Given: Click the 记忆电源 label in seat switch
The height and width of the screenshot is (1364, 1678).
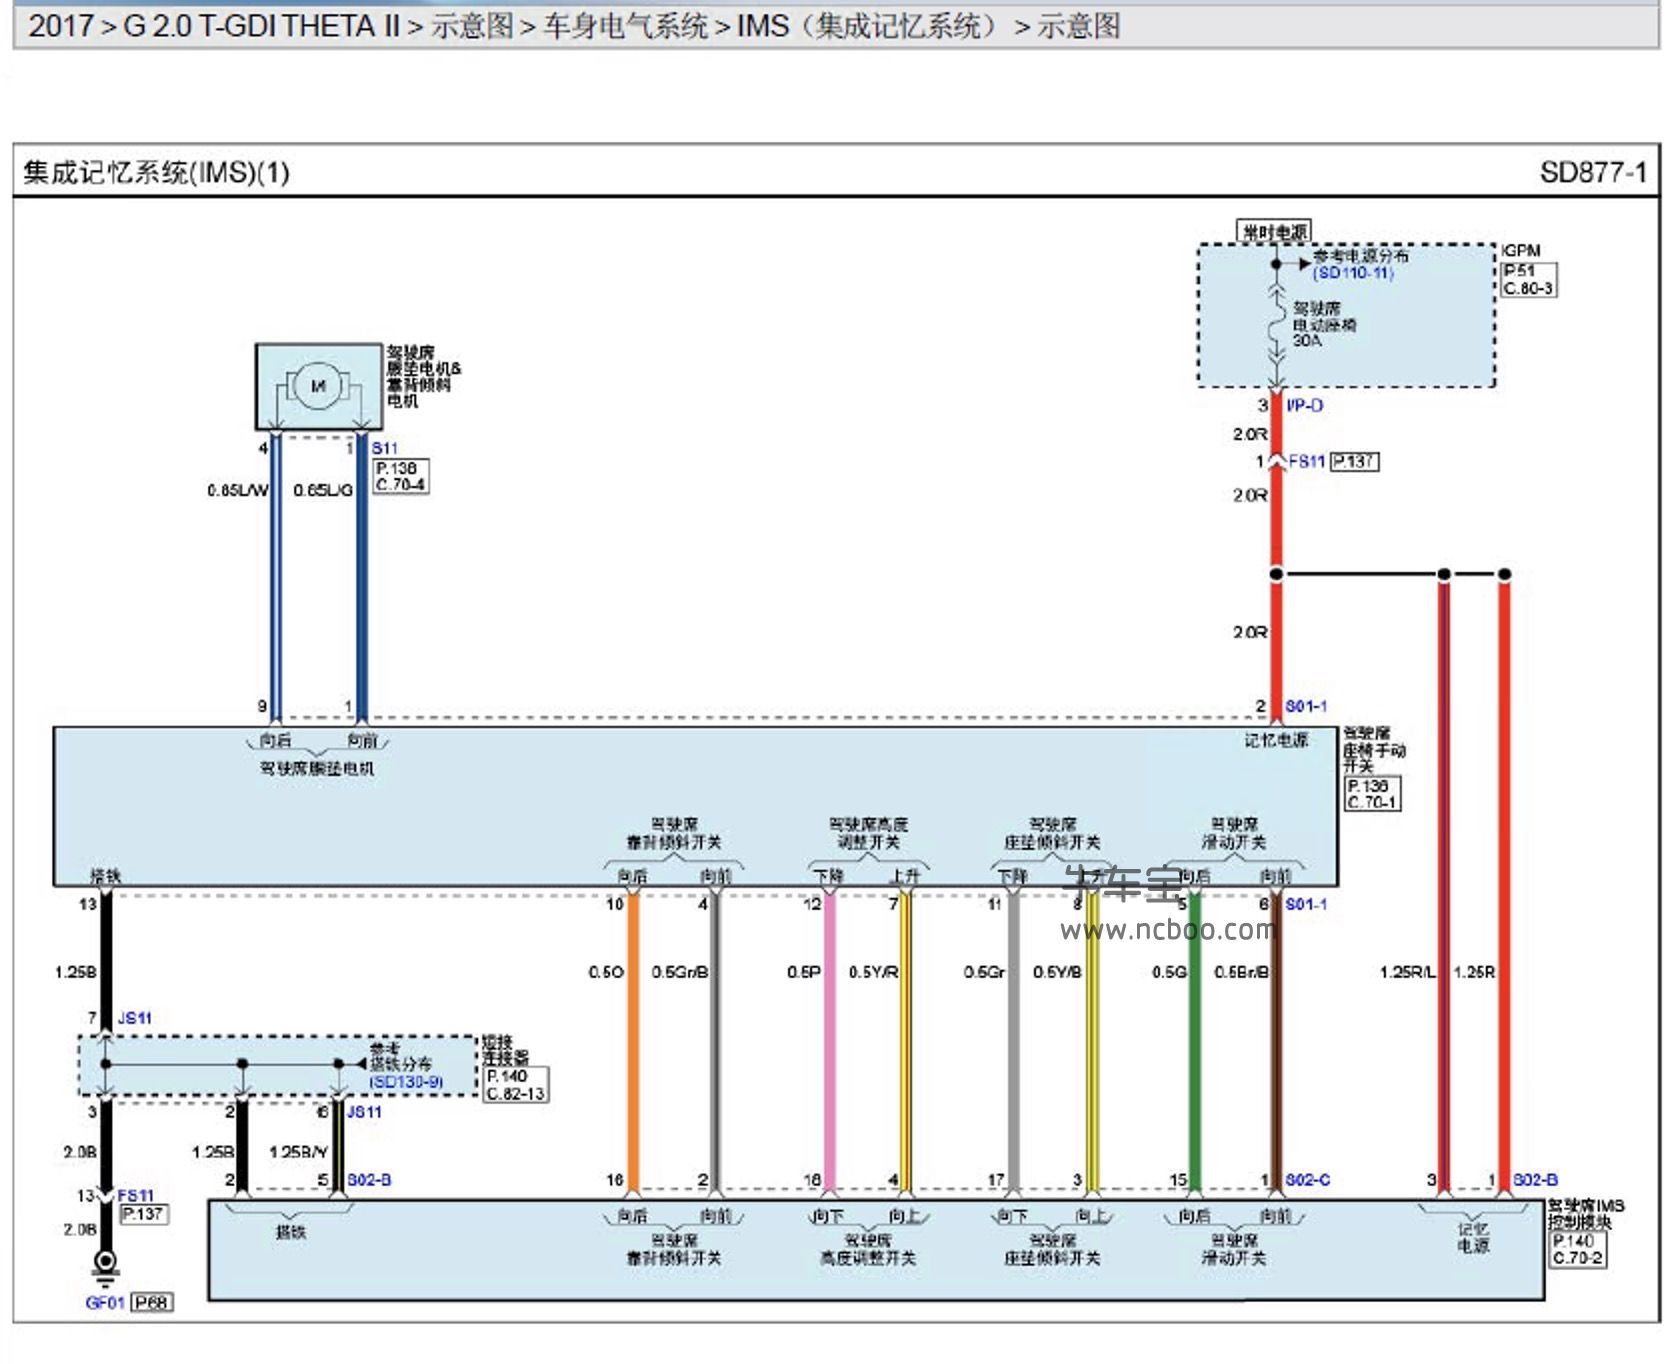Looking at the screenshot, I should click(x=1276, y=740).
